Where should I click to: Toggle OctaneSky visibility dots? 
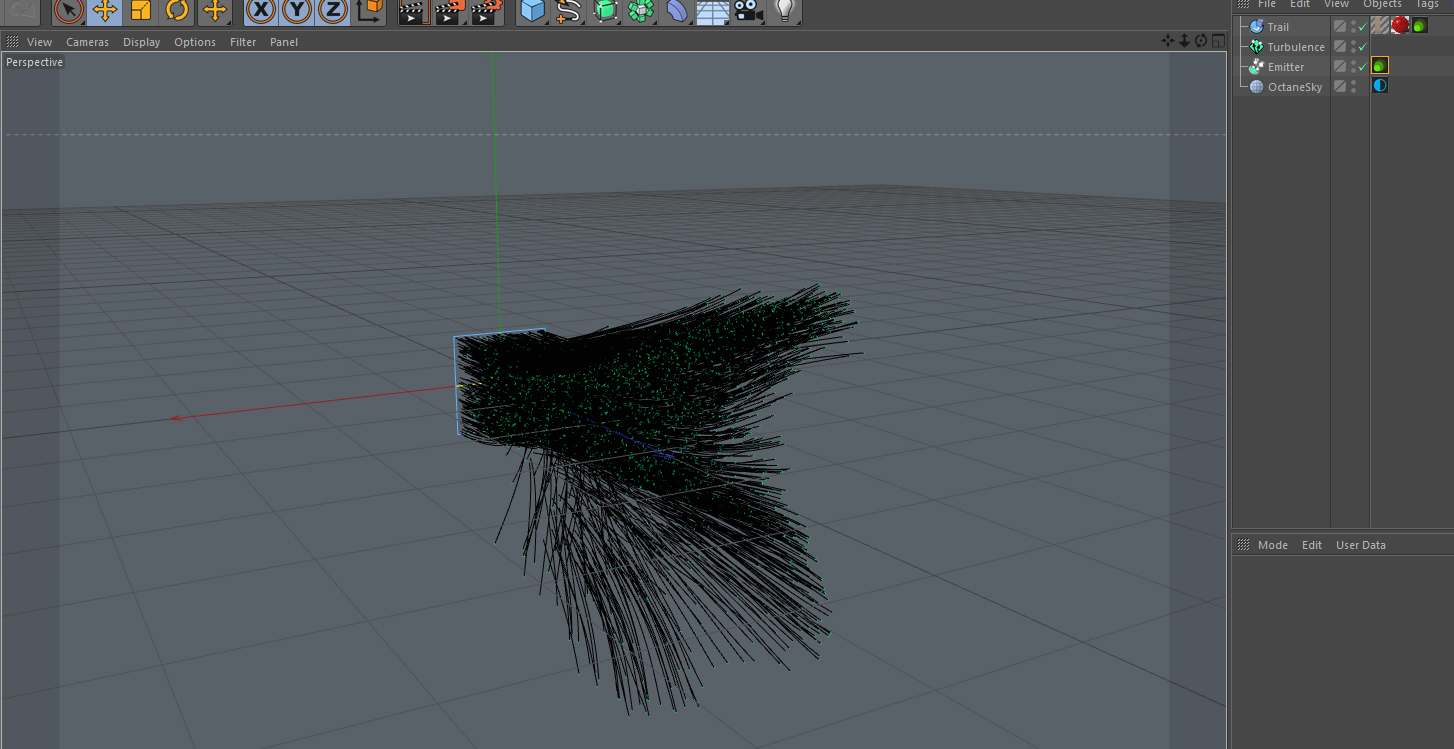pyautogui.click(x=1353, y=87)
